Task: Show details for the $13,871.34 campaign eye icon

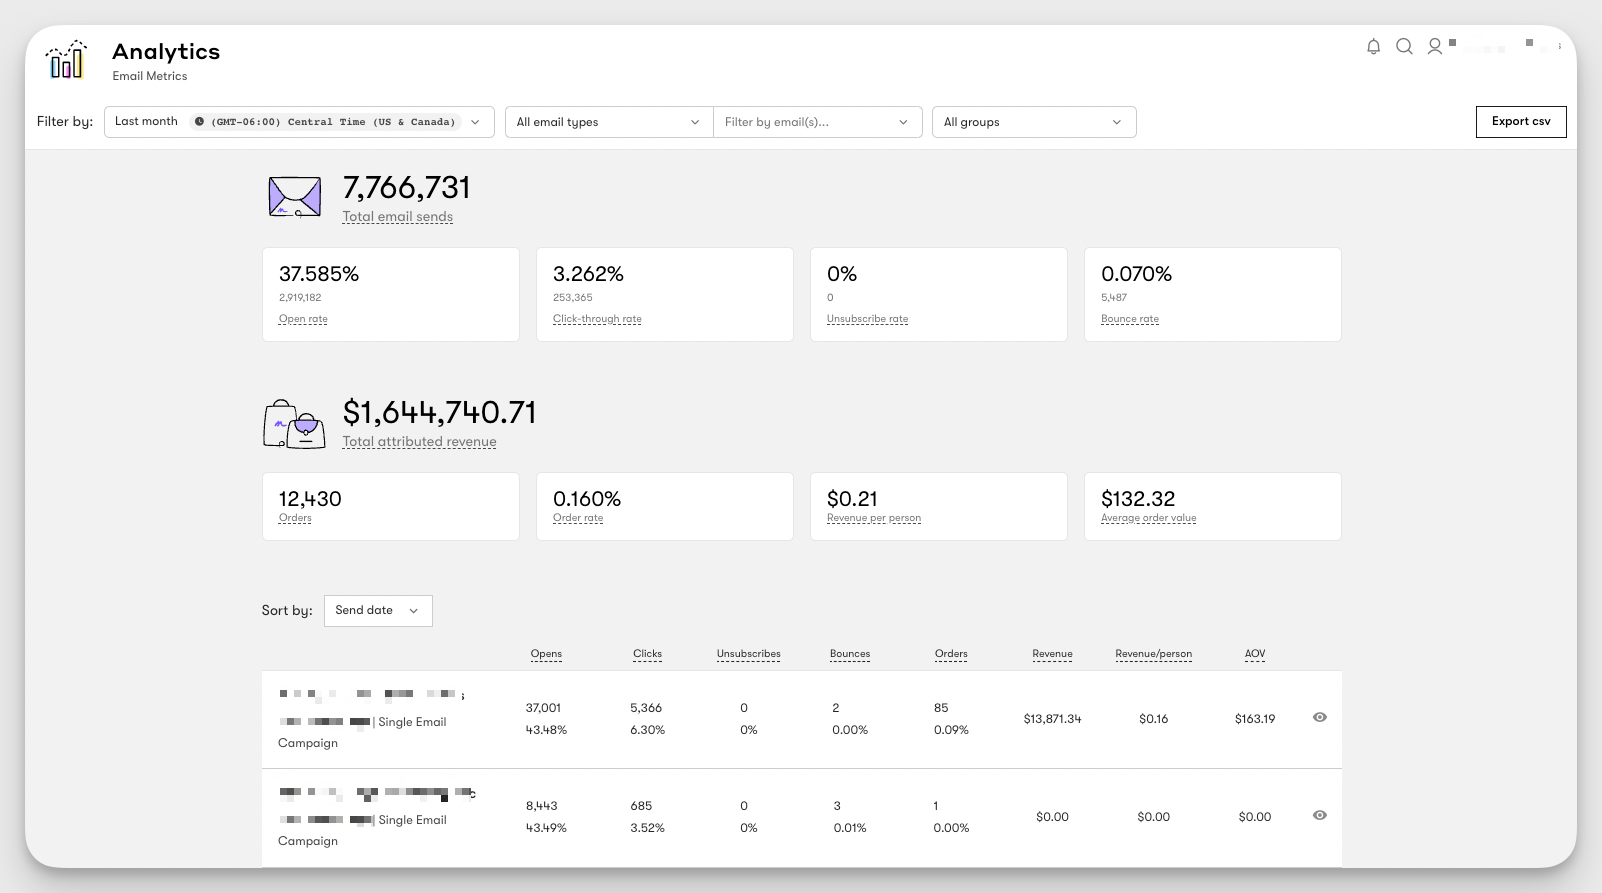Action: coord(1320,717)
